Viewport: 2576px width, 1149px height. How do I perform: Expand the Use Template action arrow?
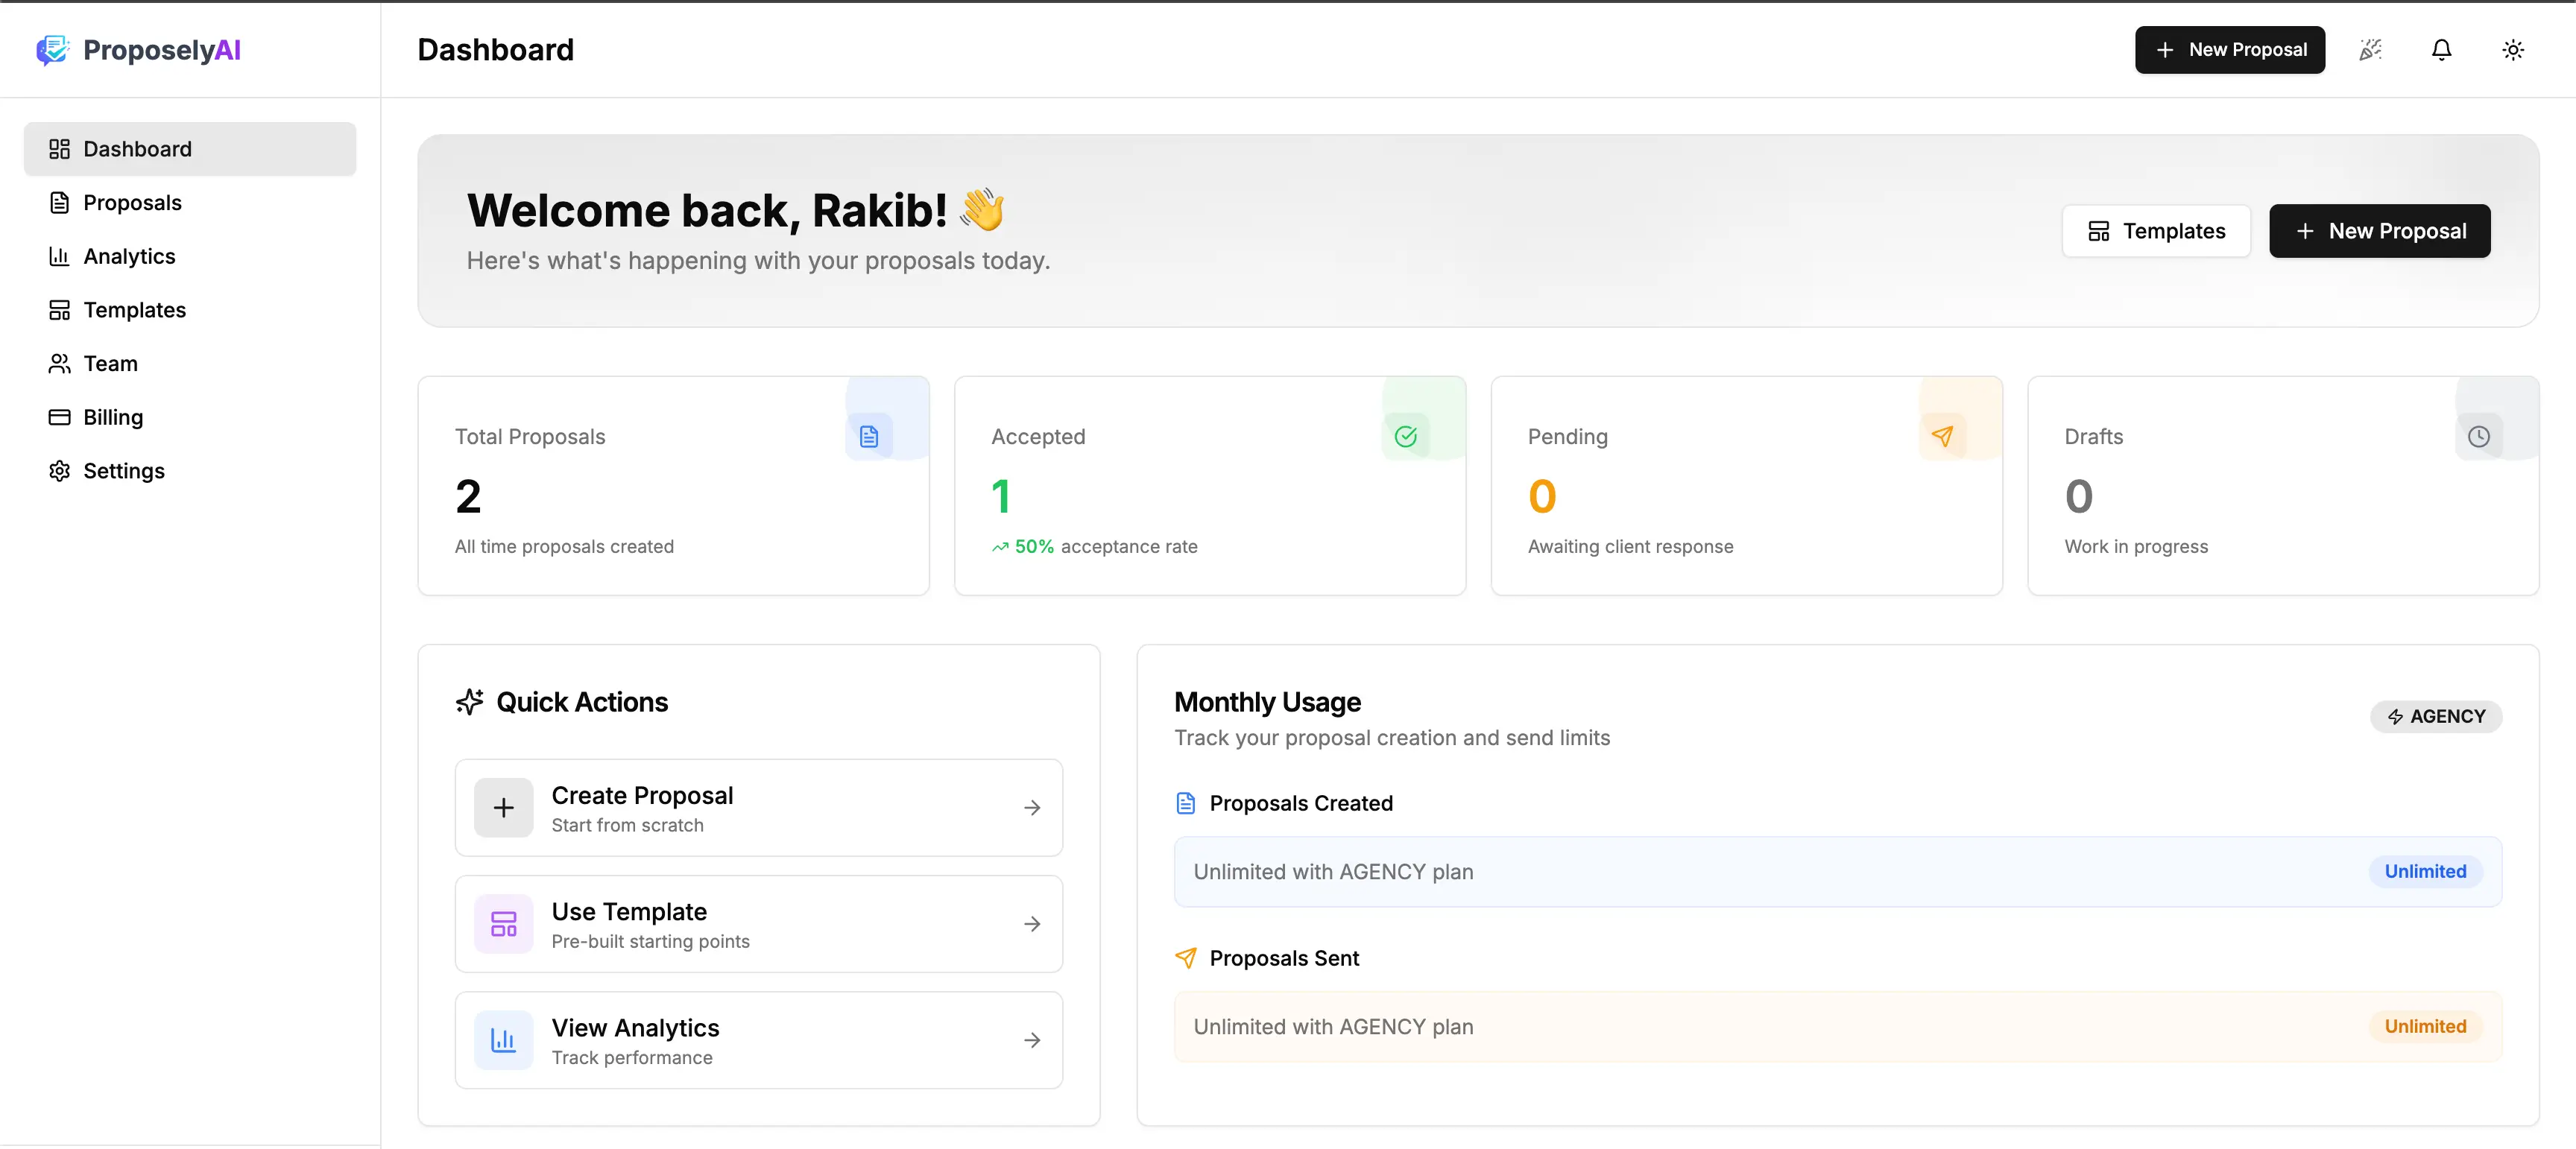coord(1032,923)
